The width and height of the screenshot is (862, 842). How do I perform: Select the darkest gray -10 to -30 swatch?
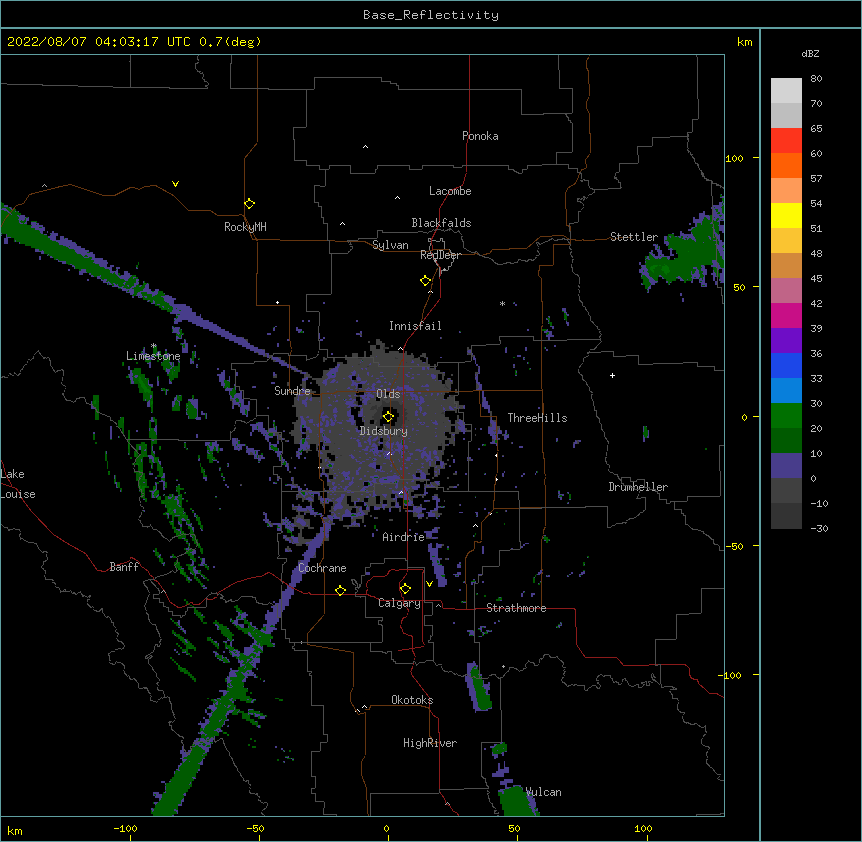pos(786,516)
